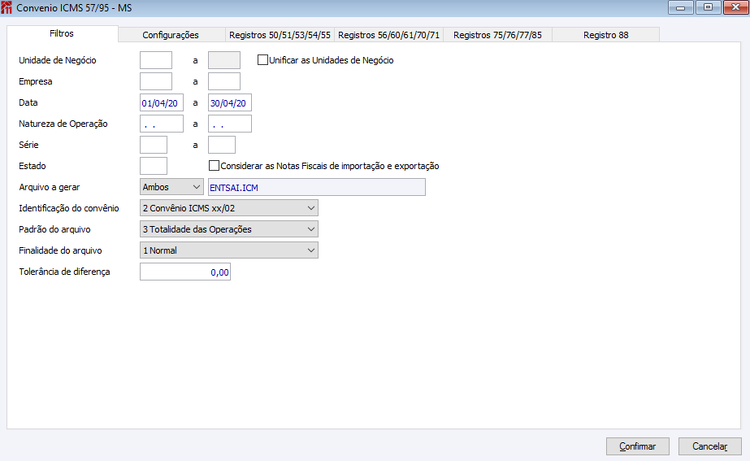Click the first Empresa input field
Screen dimensions: 750x461
coord(156,81)
